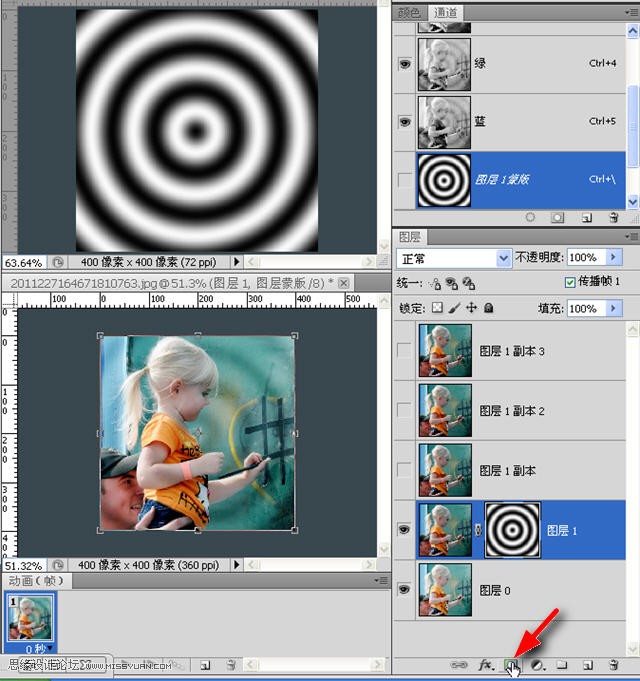Show the 图层 1 副本 3 layer
The image size is (640, 681).
404,350
